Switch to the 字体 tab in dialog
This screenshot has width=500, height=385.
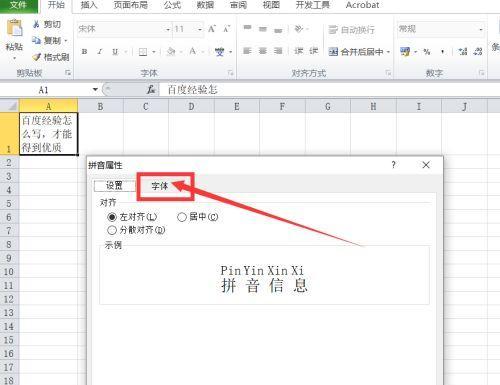[160, 186]
